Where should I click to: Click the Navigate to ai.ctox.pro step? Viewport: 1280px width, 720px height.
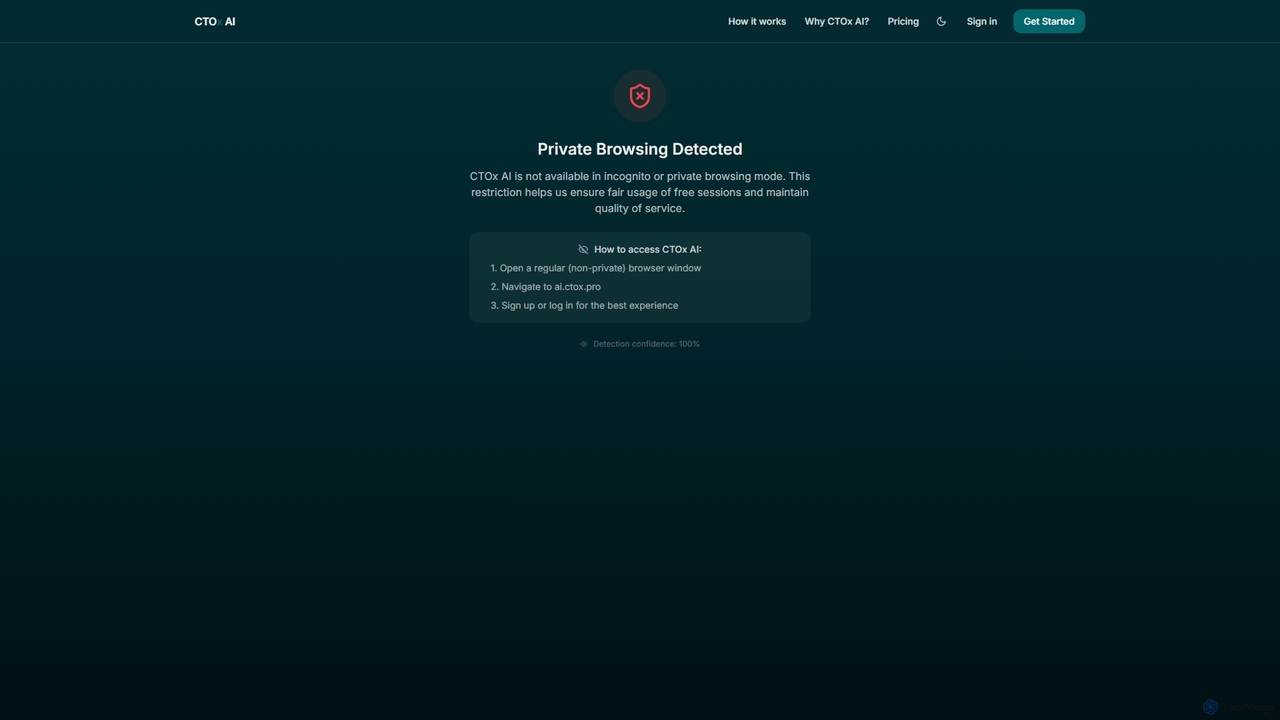[546, 287]
